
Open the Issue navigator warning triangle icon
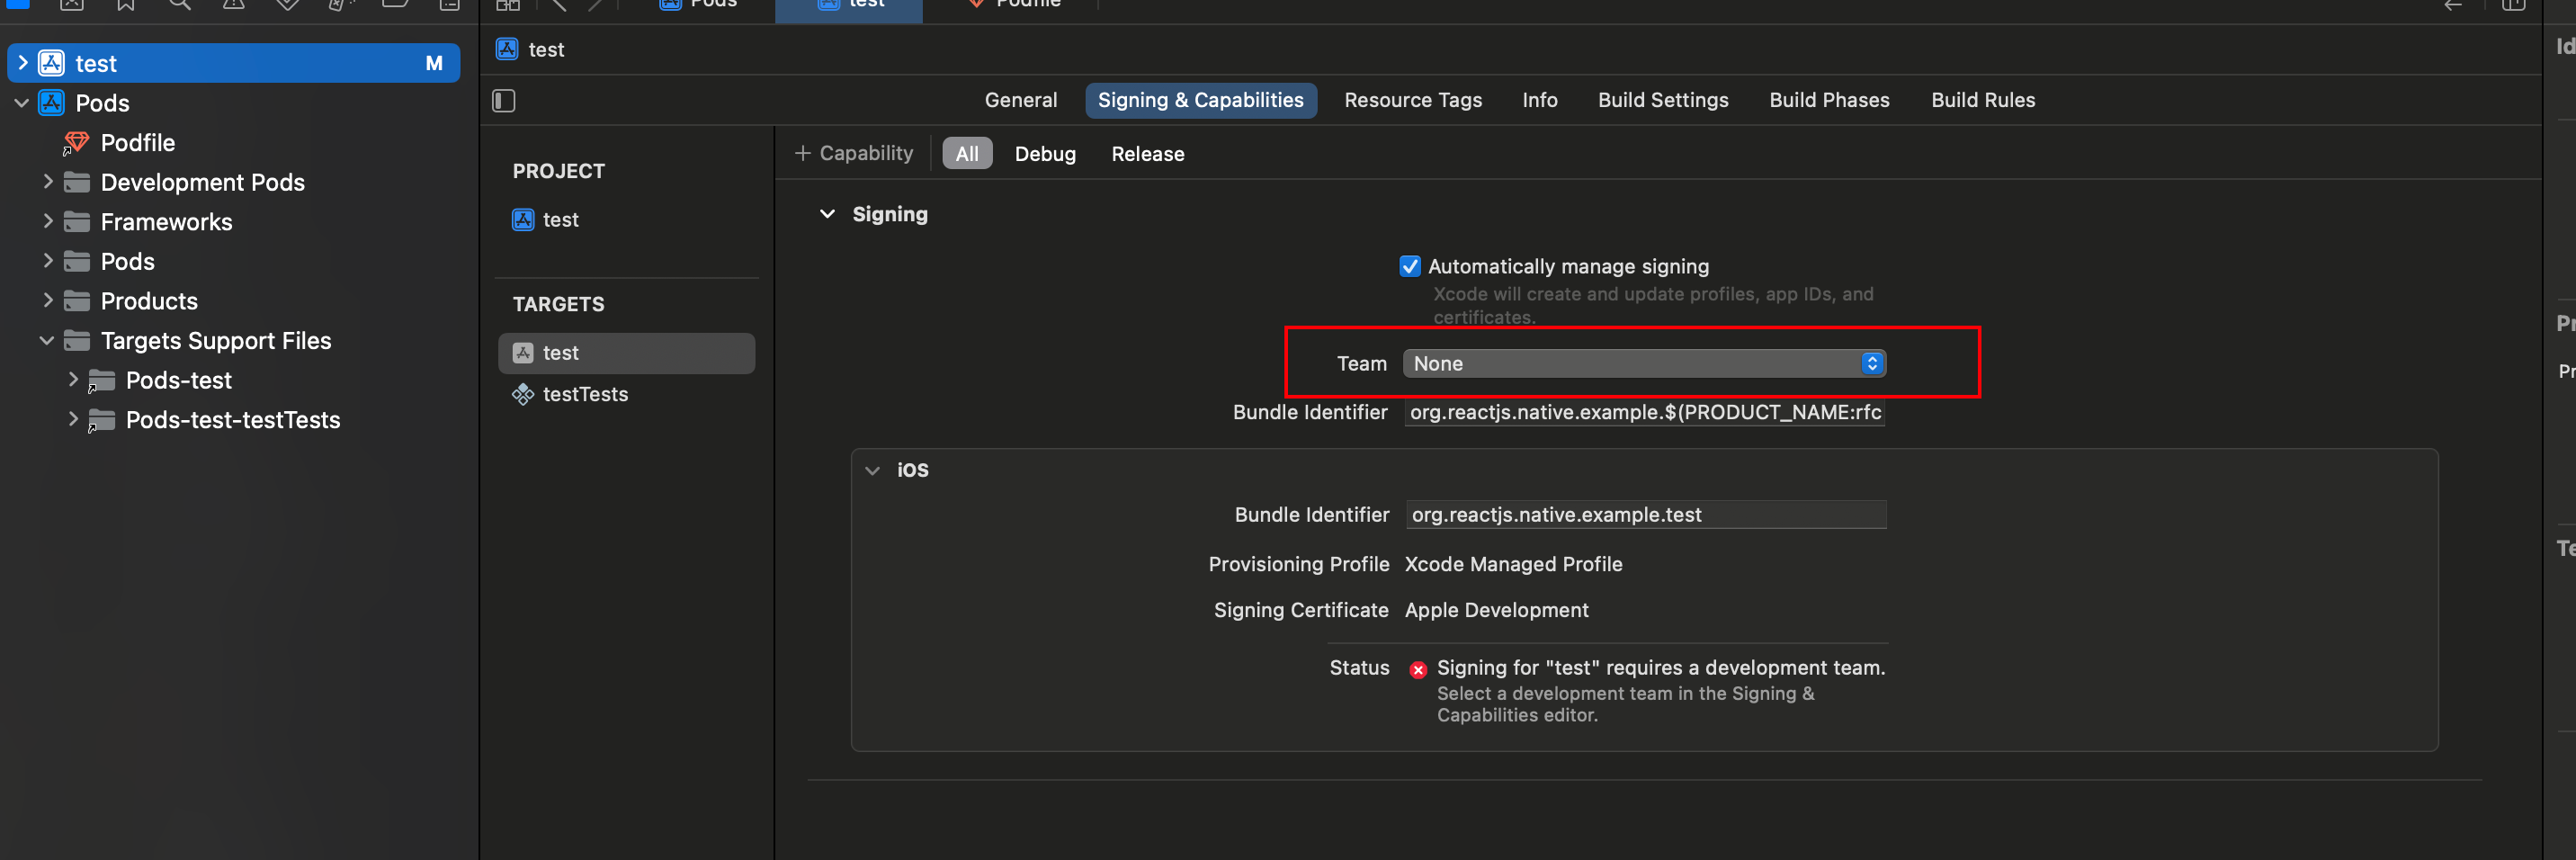[233, 4]
